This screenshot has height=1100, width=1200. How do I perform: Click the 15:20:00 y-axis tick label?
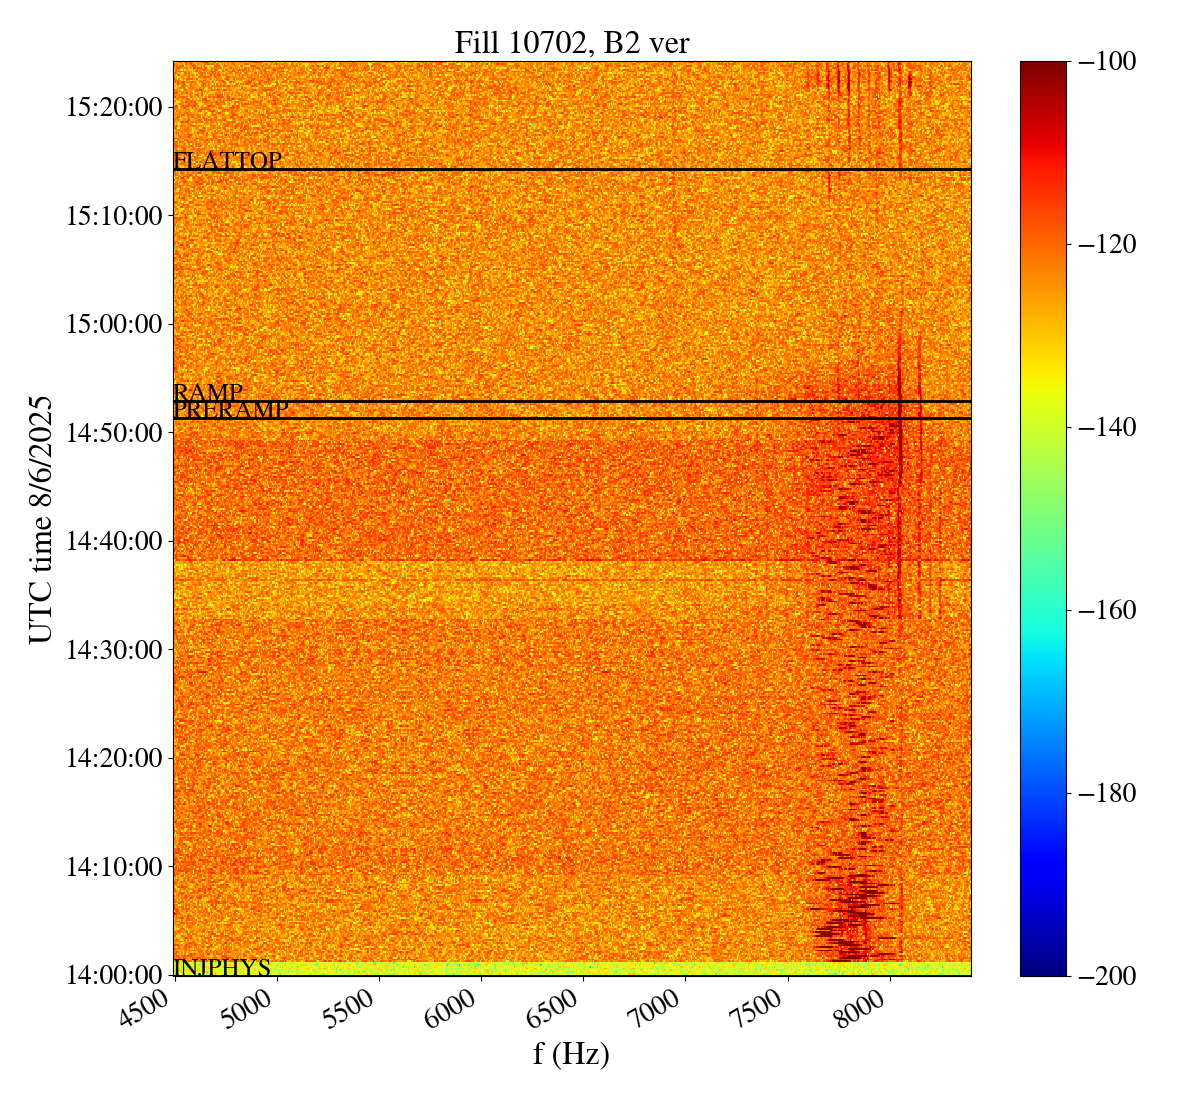tap(113, 107)
